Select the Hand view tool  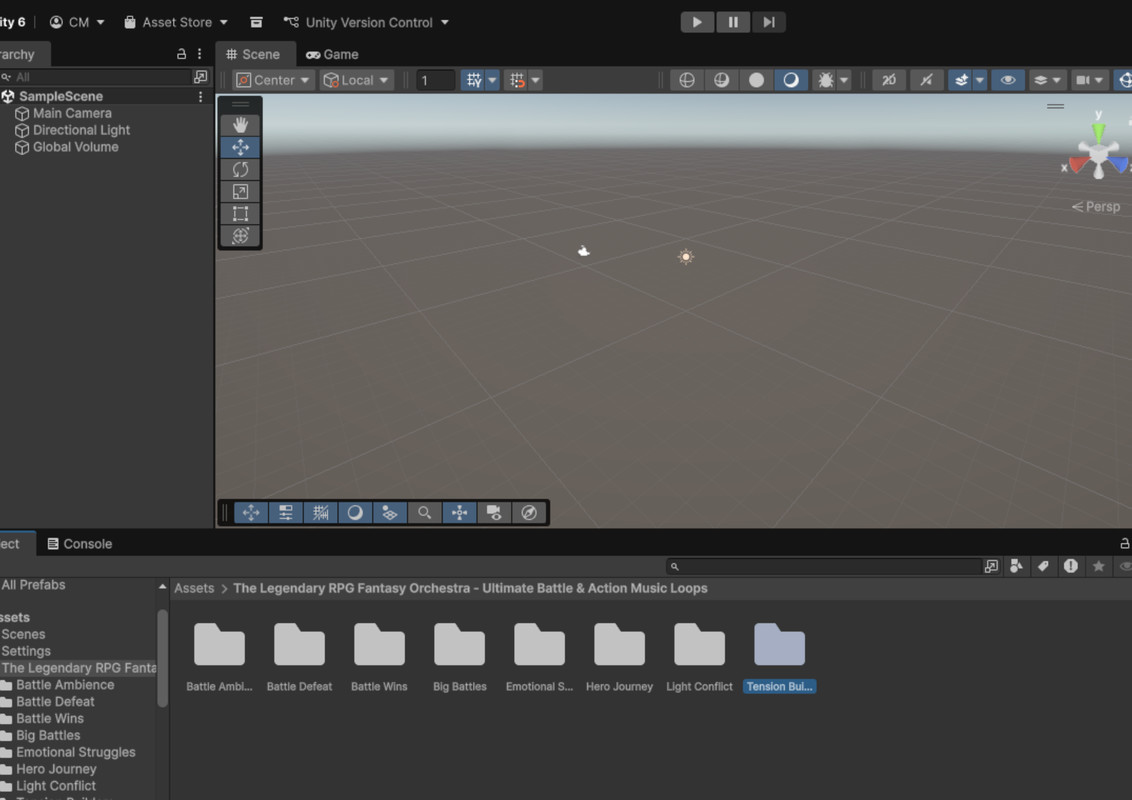pyautogui.click(x=240, y=125)
